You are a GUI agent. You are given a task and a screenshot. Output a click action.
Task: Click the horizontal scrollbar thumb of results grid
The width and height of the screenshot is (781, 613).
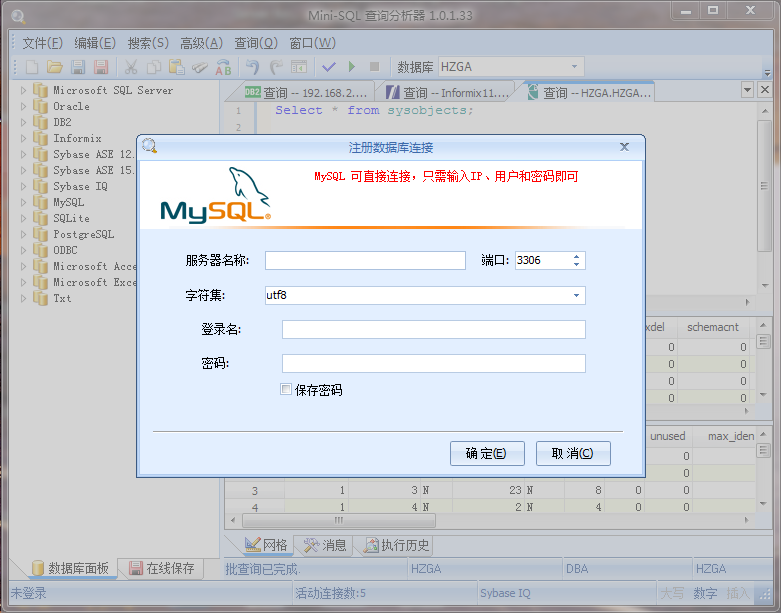tap(339, 520)
